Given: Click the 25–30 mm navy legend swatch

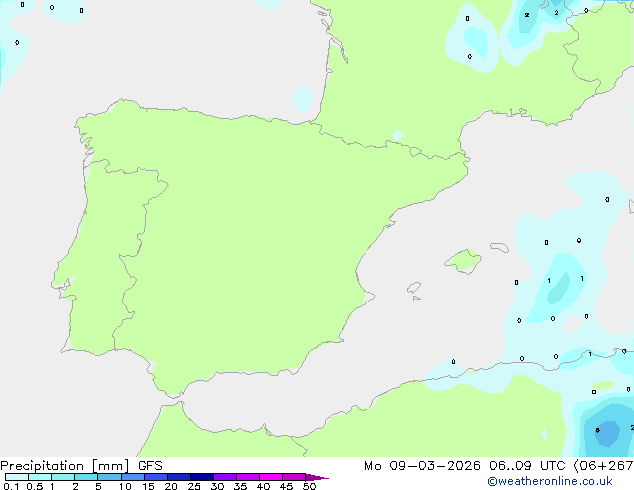Looking at the screenshot, I should pos(201,477).
